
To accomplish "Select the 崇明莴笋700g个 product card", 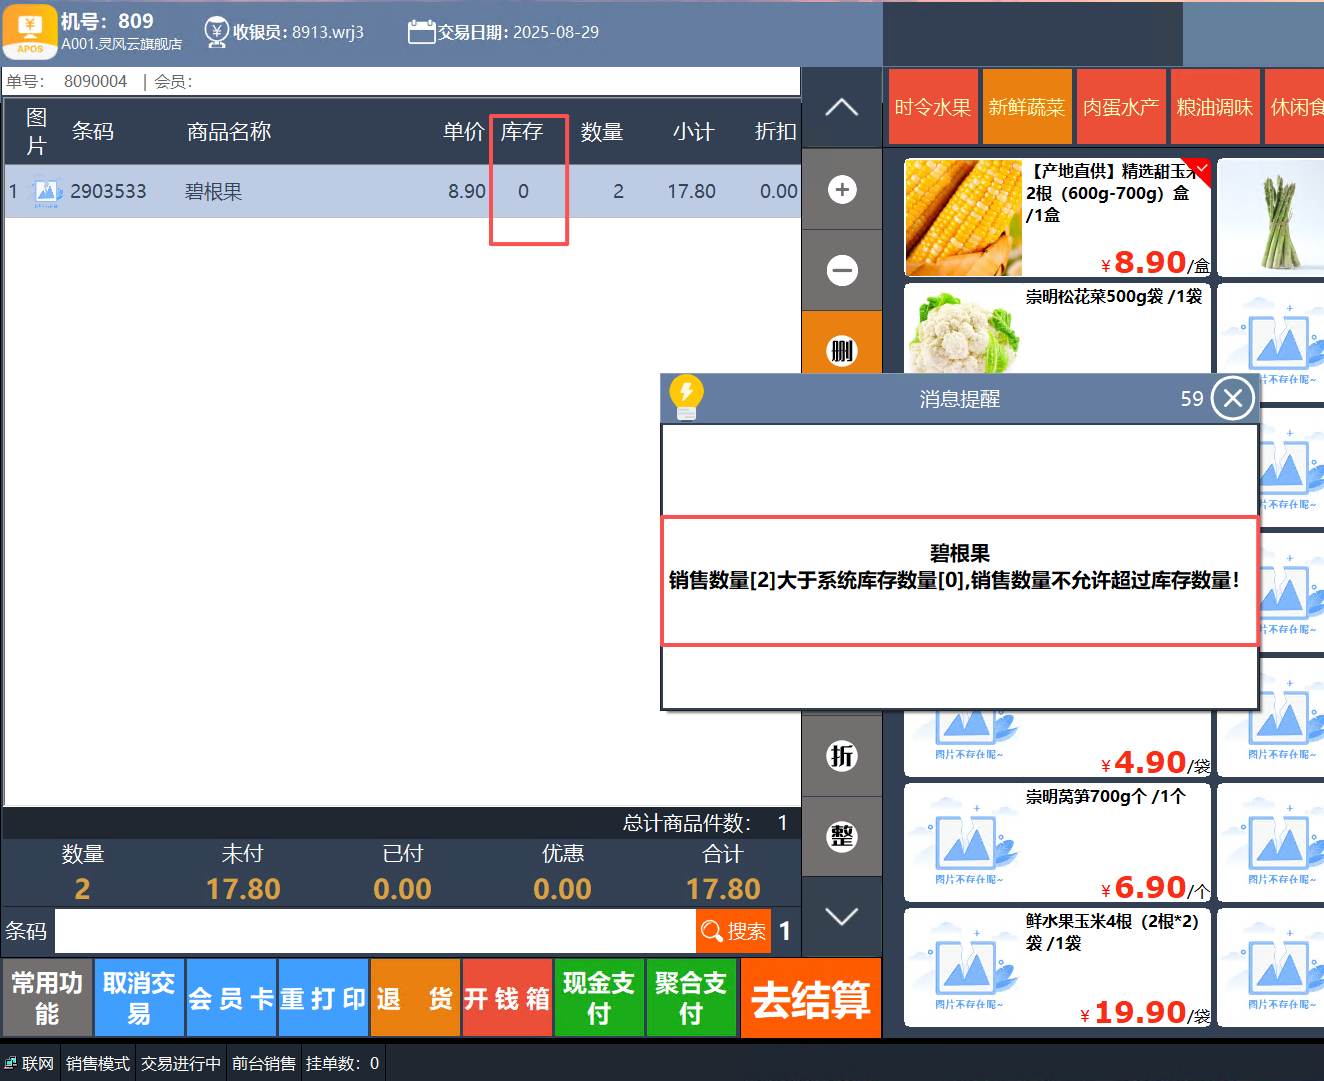I will (x=1057, y=842).
